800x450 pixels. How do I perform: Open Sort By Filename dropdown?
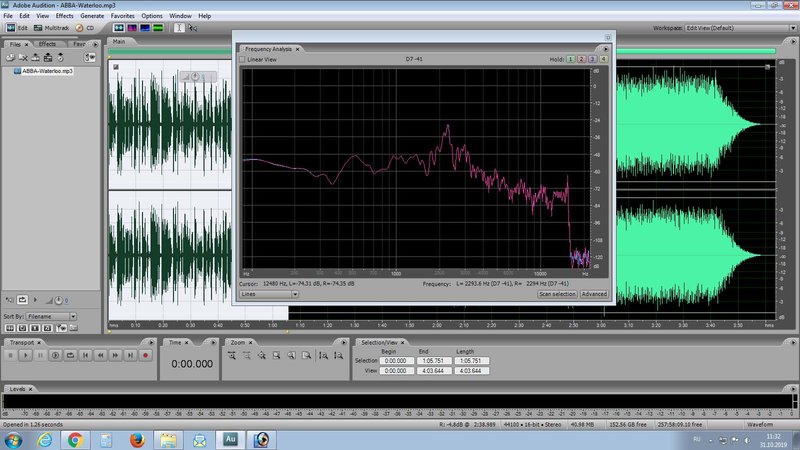[x=51, y=316]
